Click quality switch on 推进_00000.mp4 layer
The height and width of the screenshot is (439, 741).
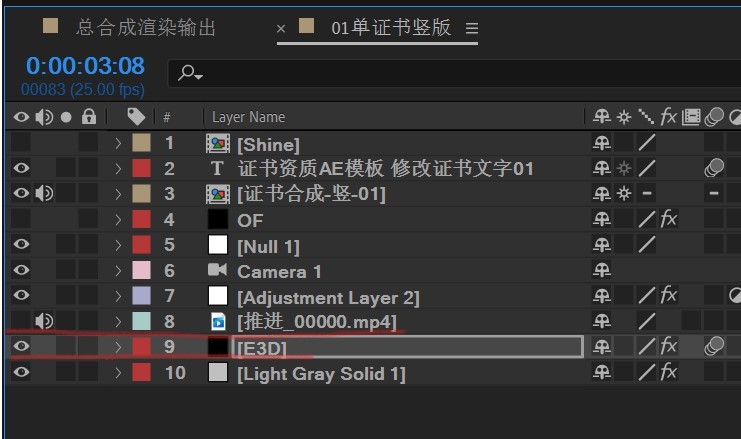(646, 321)
